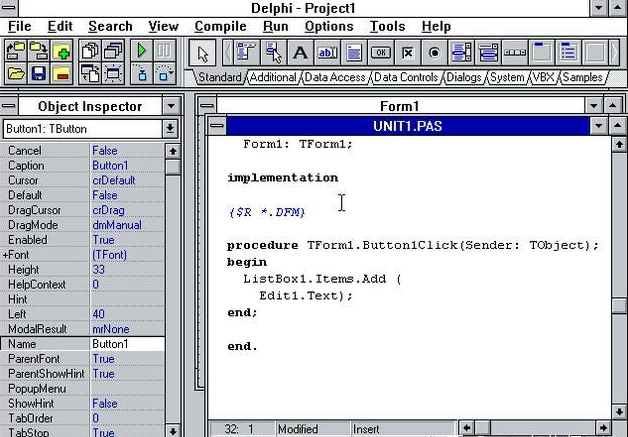Pick the OK Button component in palette
The image size is (628, 437).
coord(381,53)
